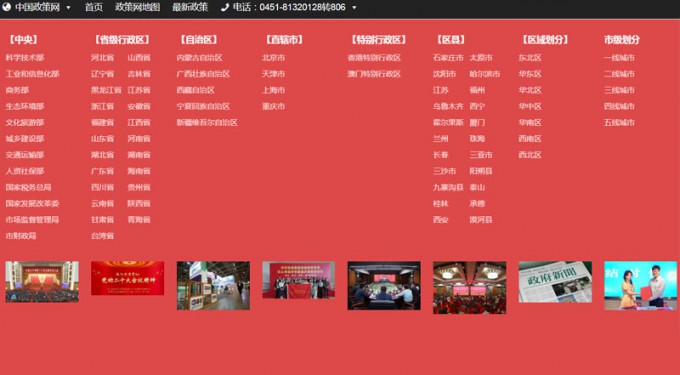Open the 政策网地图 menu item
The image size is (680, 375).
(x=137, y=7)
